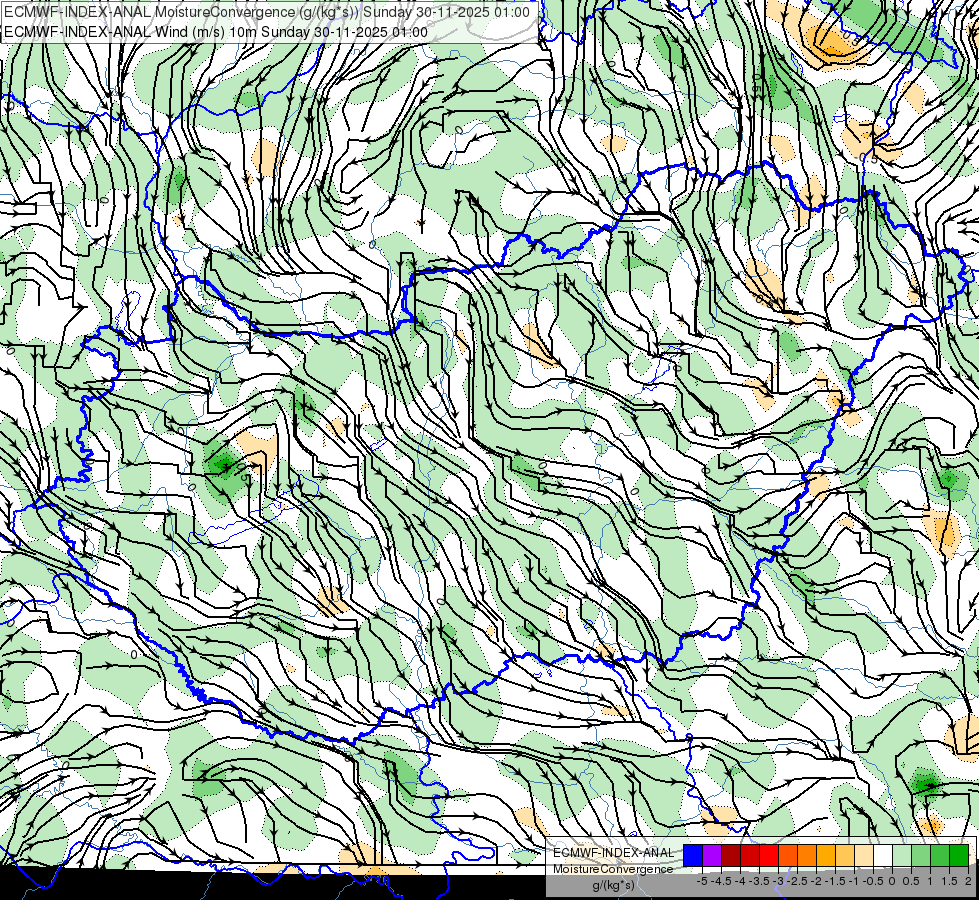The image size is (979, 900).
Task: Click the -3.5 legend tick label
Action: (759, 881)
